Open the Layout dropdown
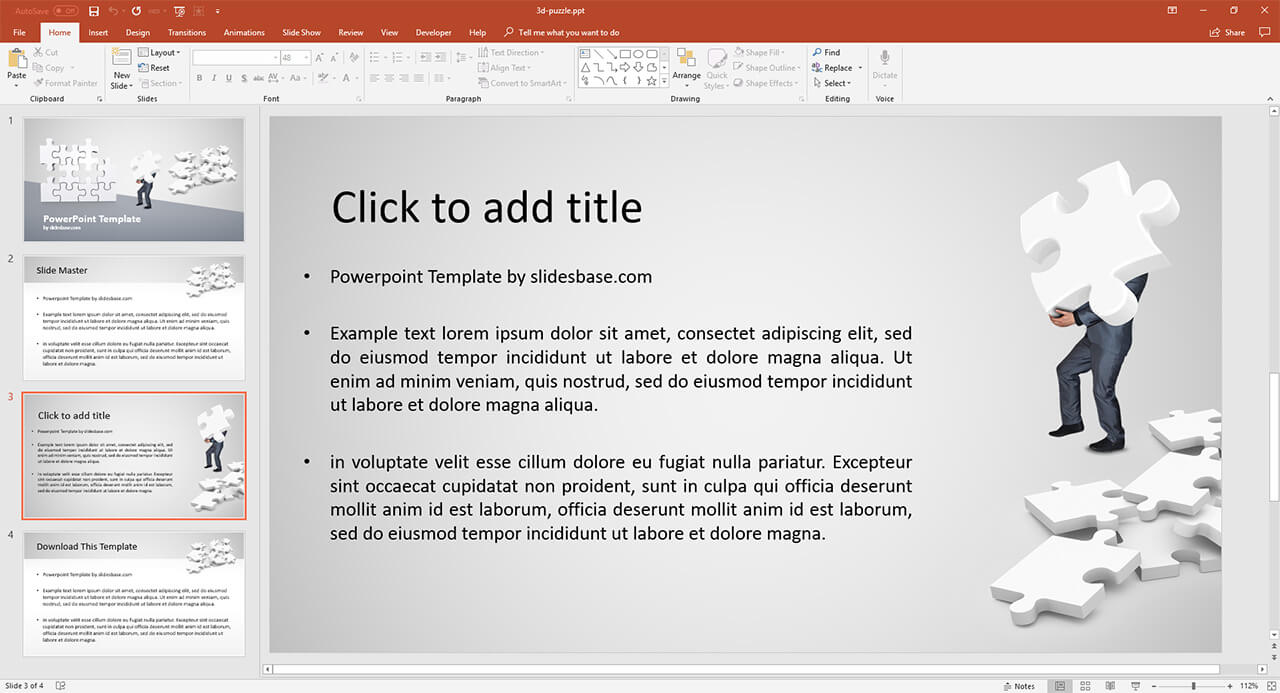Viewport: 1280px width, 693px height. point(159,52)
